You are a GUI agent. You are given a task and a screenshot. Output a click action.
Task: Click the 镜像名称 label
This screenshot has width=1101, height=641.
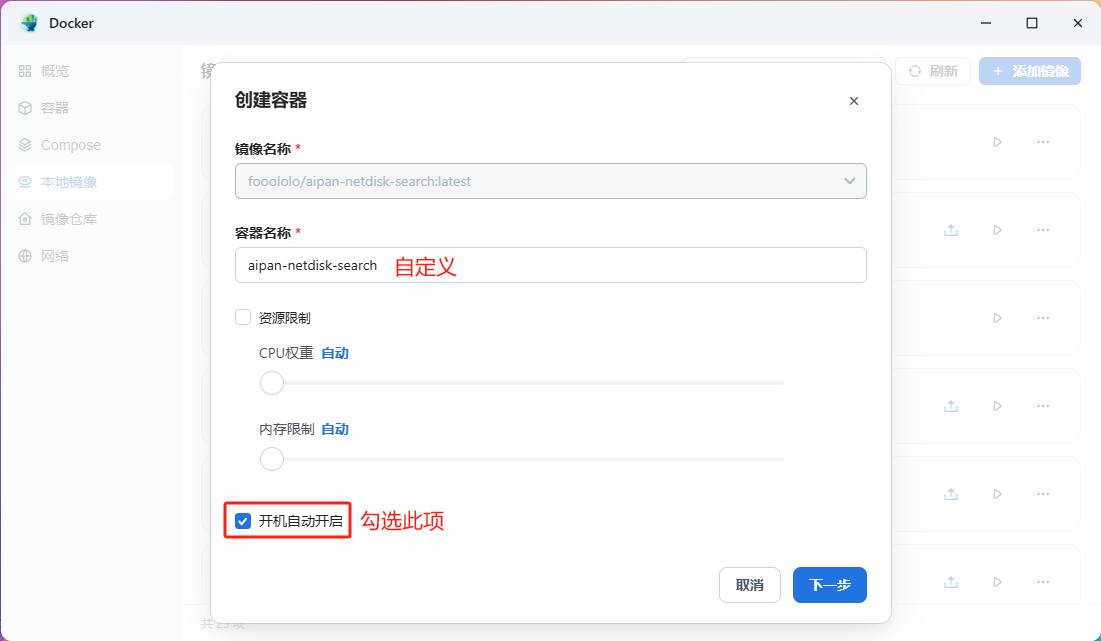(263, 149)
